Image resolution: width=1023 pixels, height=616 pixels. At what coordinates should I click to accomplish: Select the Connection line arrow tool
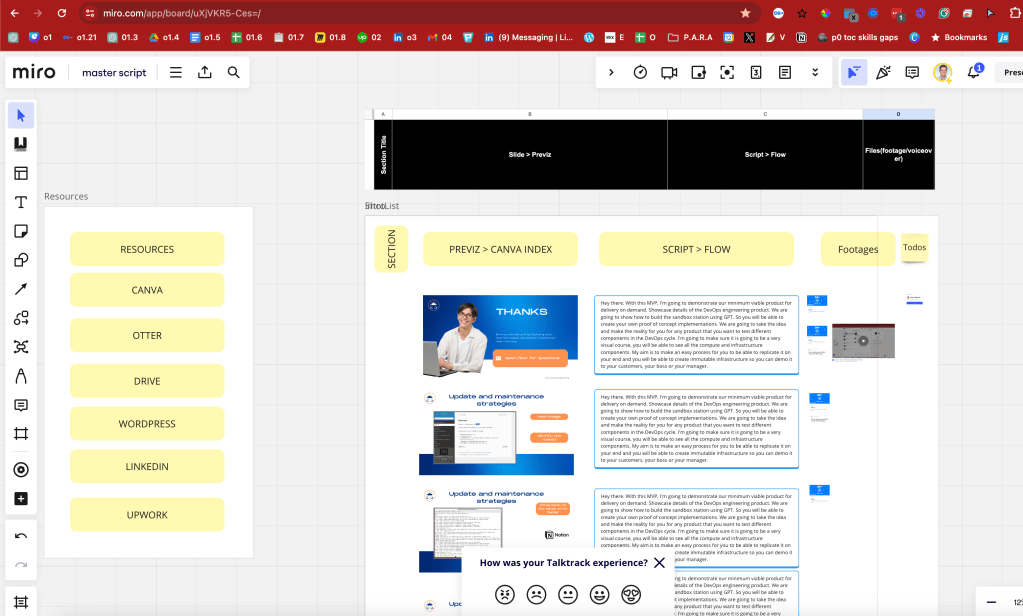pyautogui.click(x=21, y=288)
